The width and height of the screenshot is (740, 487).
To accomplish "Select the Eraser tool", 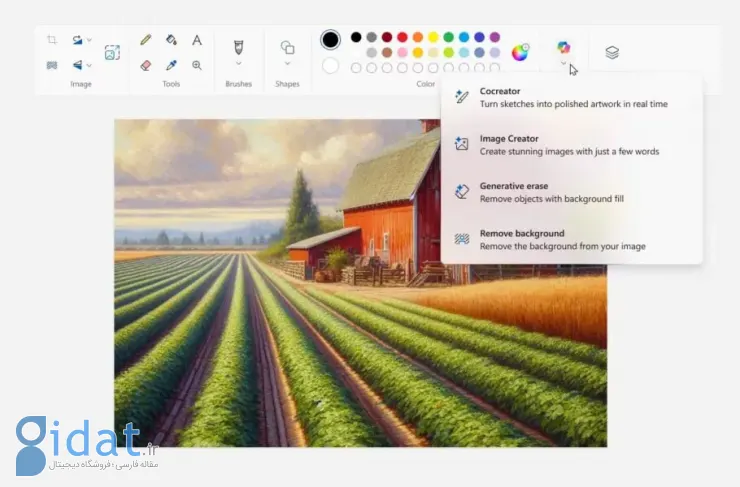I will coord(146,65).
